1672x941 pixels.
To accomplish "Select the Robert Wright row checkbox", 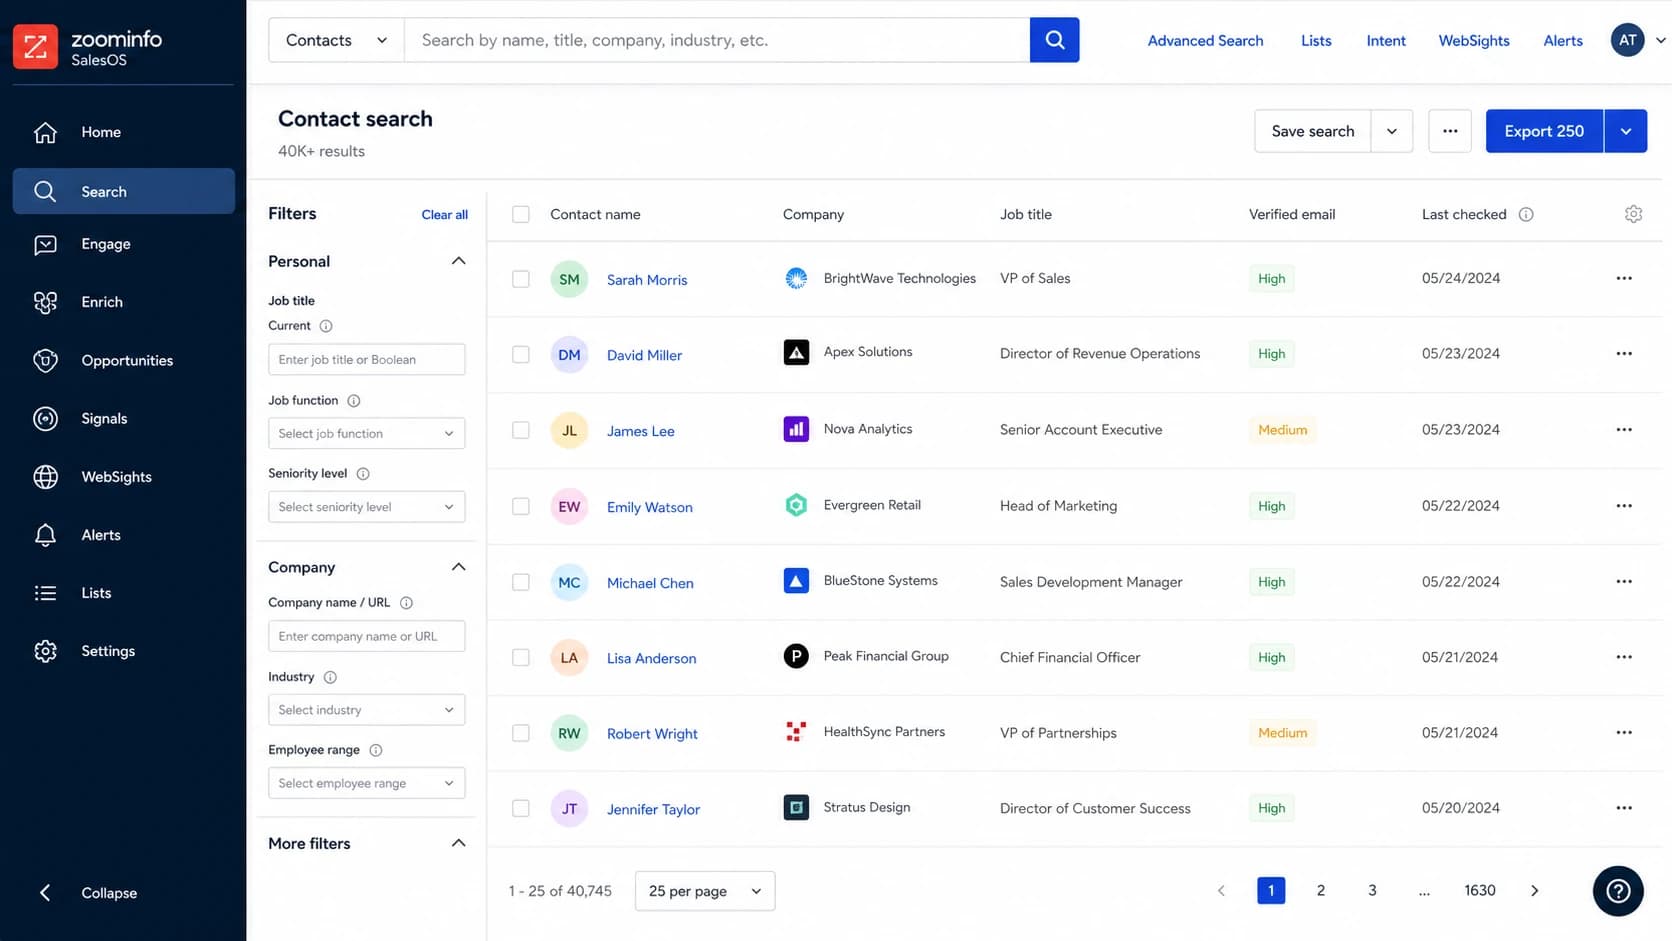I will point(521,733).
